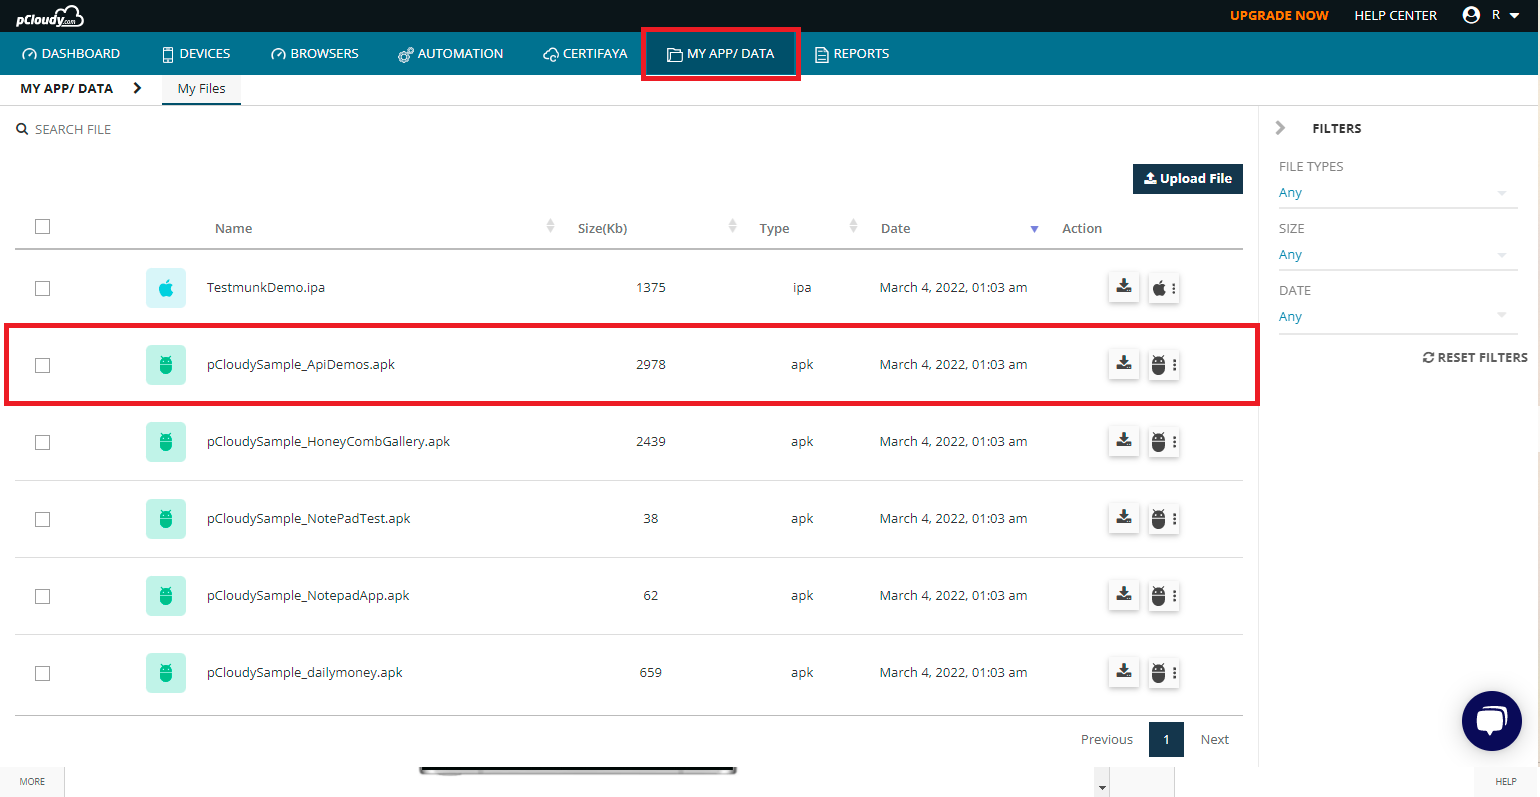Open the File Types filter dropdown

coord(1398,193)
